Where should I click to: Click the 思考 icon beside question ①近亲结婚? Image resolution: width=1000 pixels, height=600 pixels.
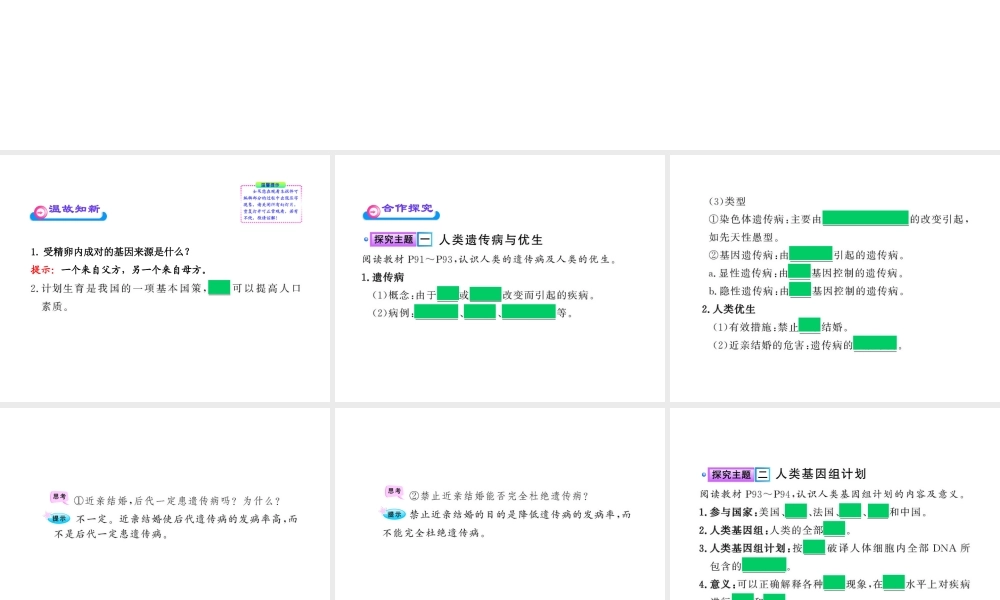tap(59, 497)
